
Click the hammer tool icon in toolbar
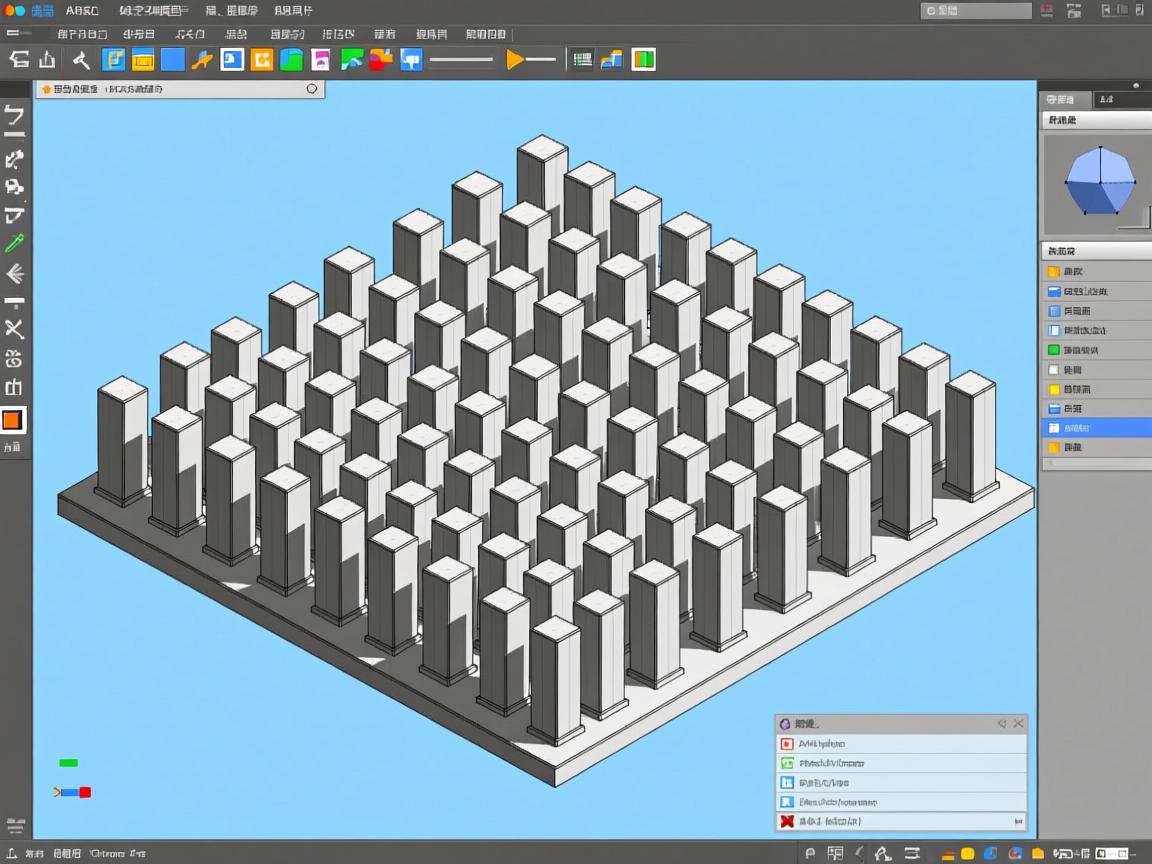[82, 59]
